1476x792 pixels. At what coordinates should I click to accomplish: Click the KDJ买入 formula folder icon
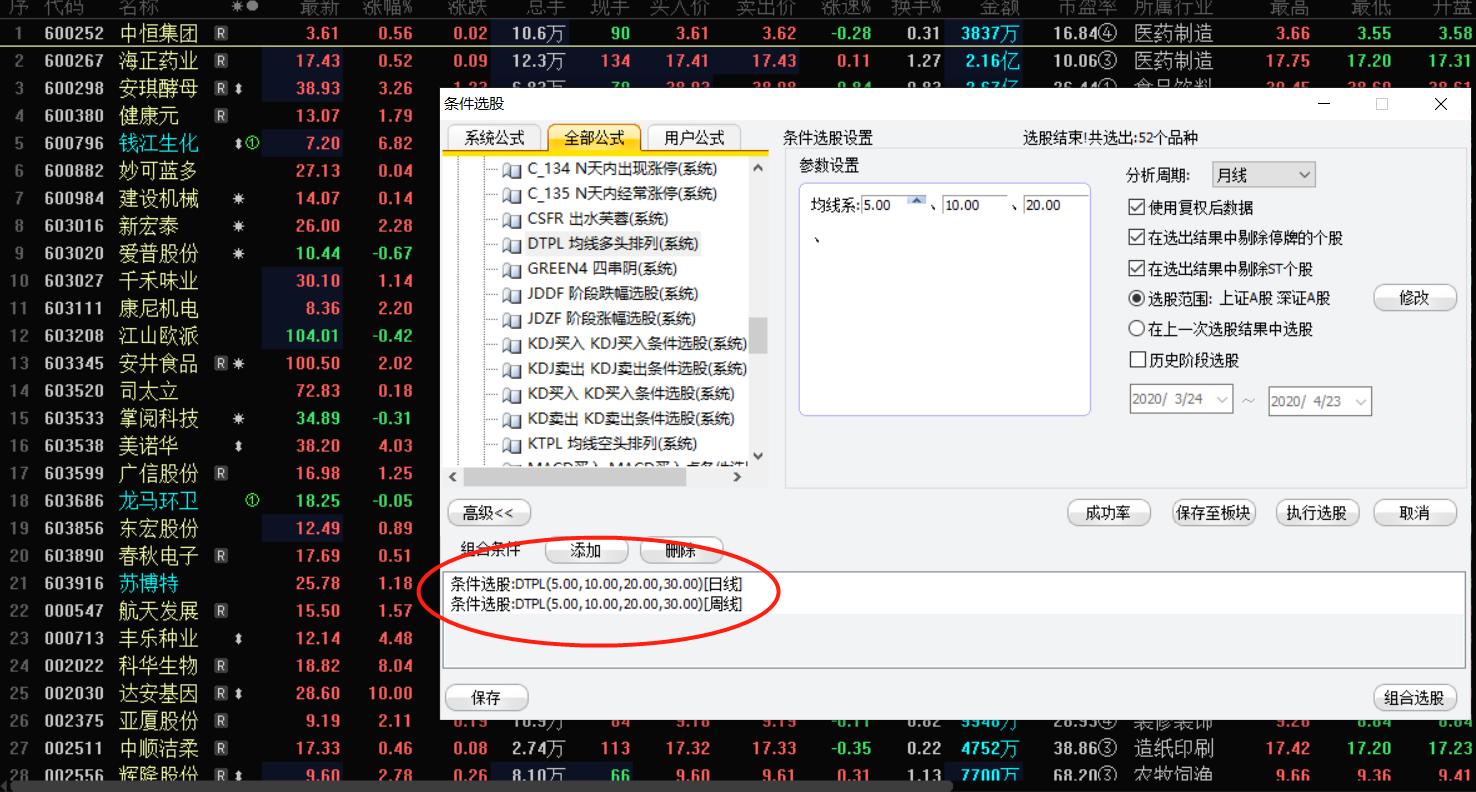click(x=511, y=343)
